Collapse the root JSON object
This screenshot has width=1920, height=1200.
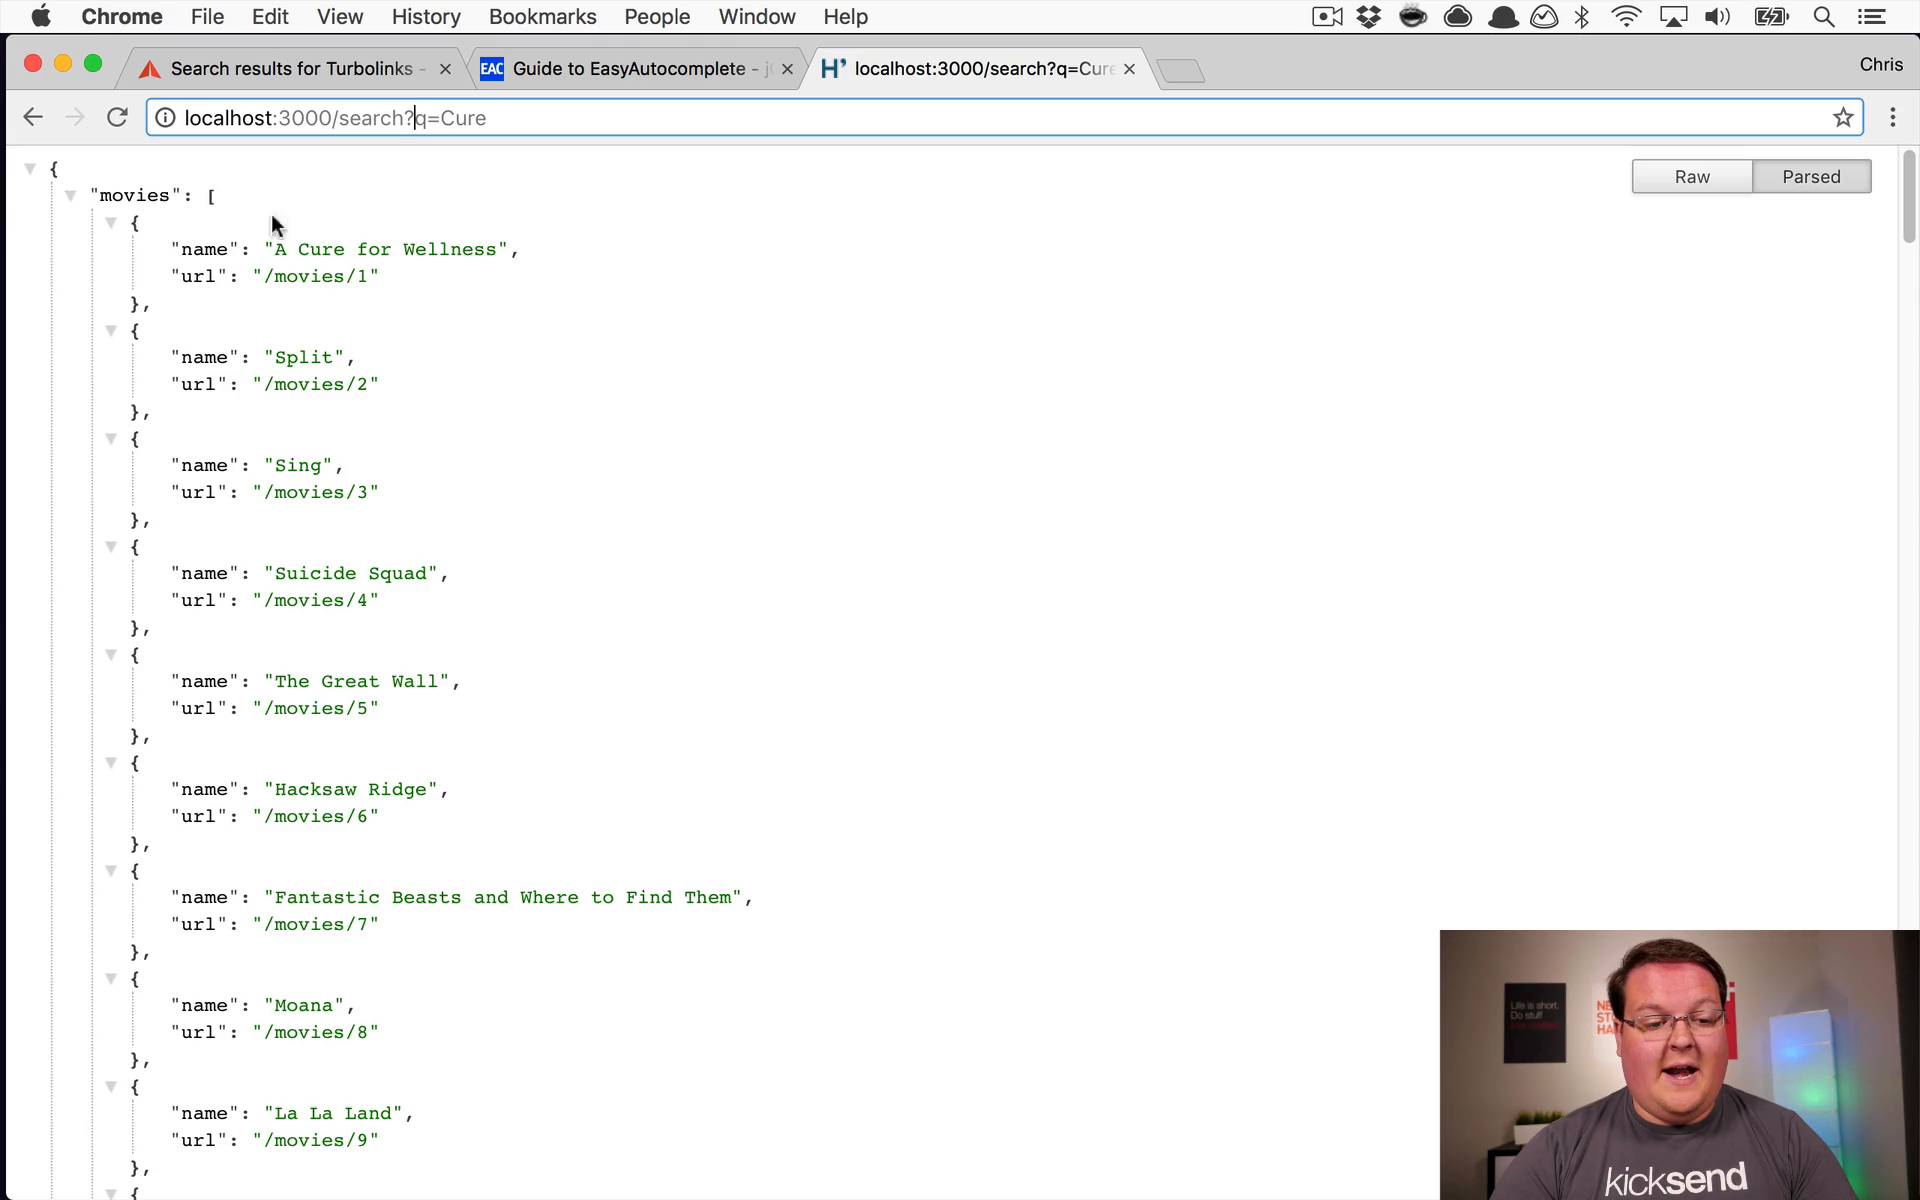(x=30, y=169)
